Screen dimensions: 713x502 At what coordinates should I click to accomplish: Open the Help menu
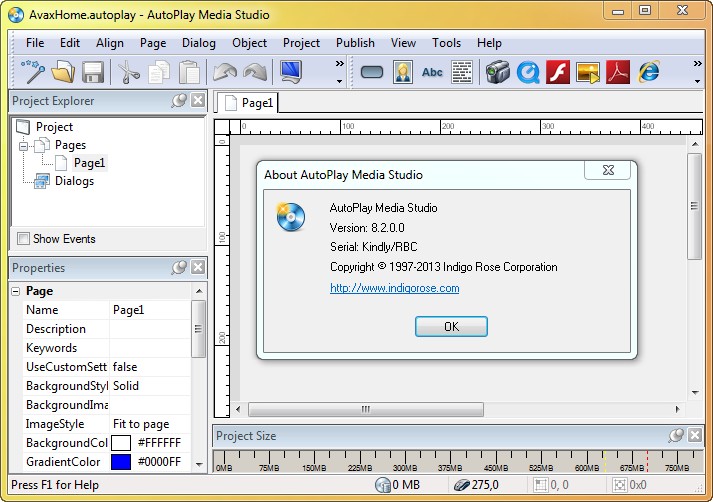pos(489,43)
